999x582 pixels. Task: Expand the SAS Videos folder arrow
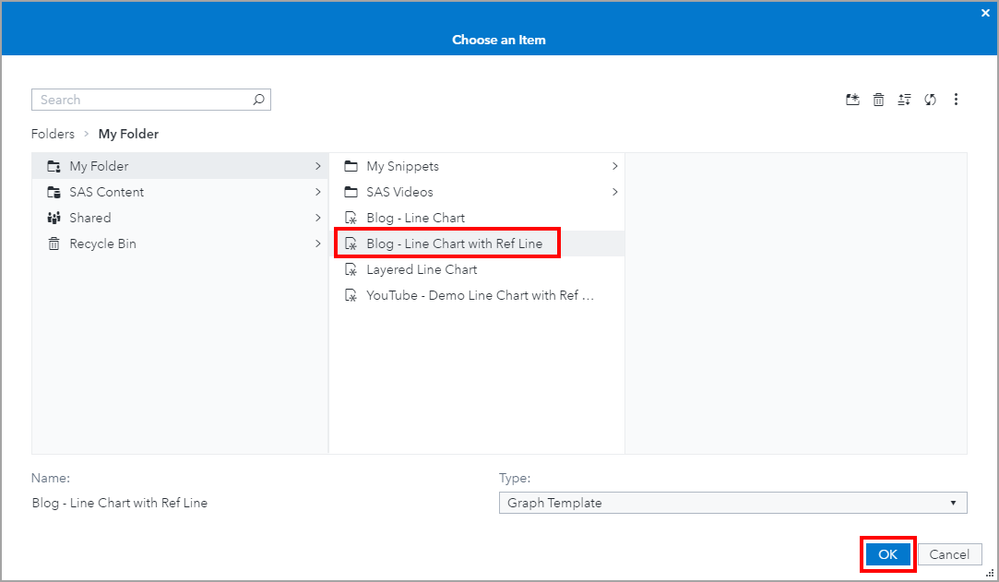pos(615,192)
